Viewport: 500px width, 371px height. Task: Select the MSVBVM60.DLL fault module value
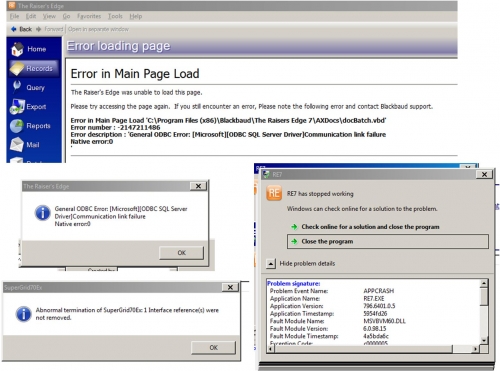384,321
